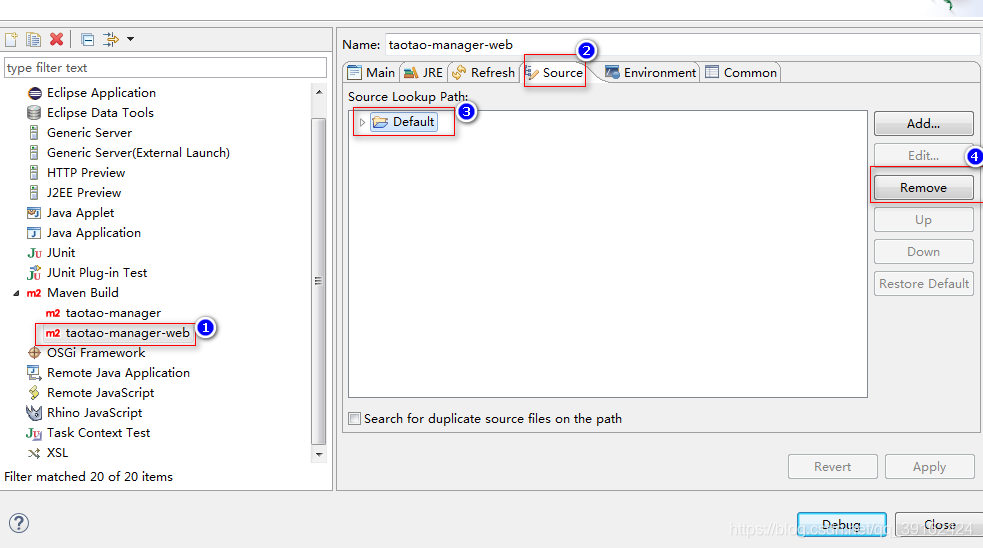Screen dimensions: 983x548
Task: Click the JUnit icon
Action: tap(34, 253)
